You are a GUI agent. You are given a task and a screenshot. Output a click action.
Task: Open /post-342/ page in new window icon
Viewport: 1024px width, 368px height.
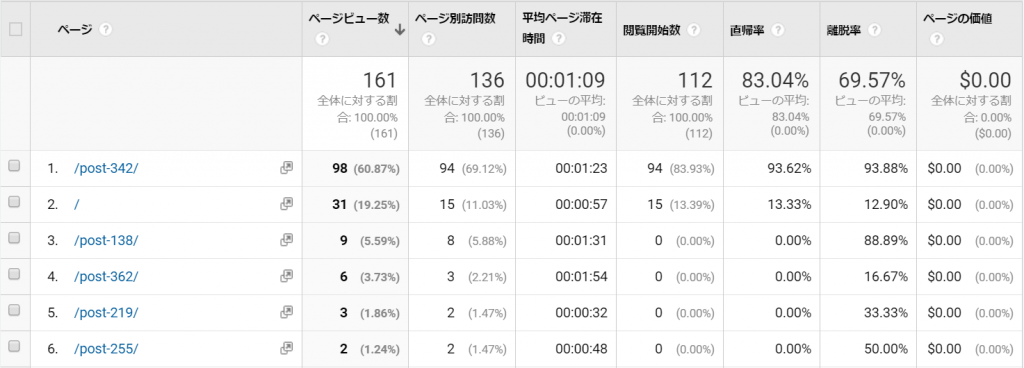286,168
